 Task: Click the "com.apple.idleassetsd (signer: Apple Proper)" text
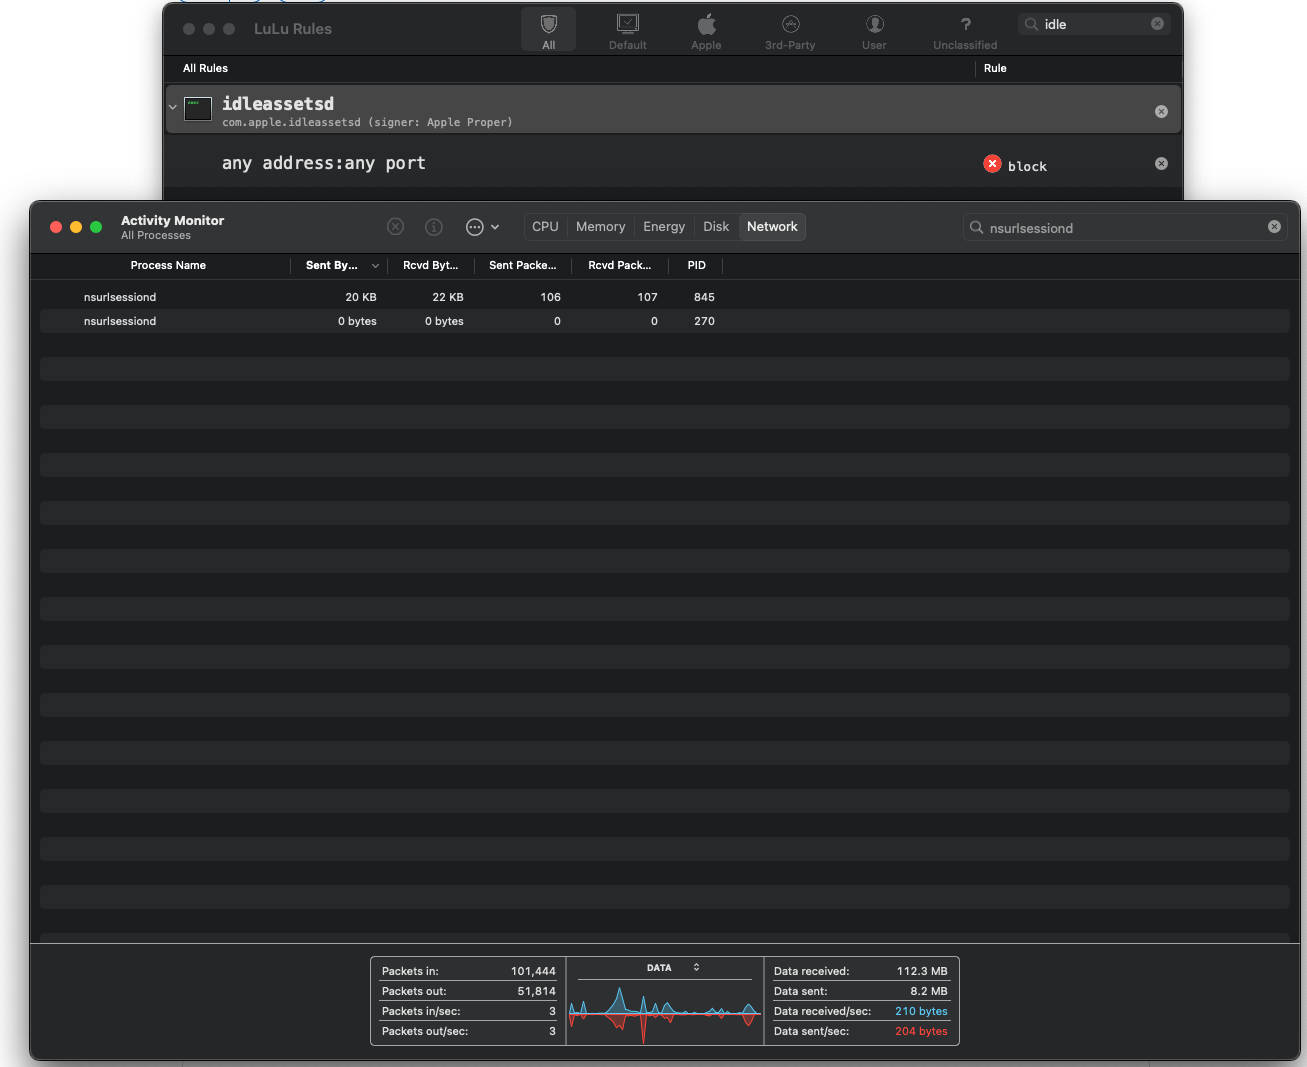pyautogui.click(x=367, y=122)
